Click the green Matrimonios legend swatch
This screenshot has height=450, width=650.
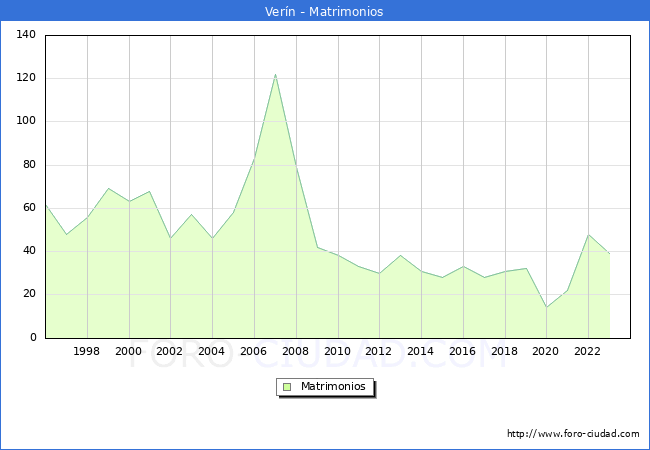(287, 387)
